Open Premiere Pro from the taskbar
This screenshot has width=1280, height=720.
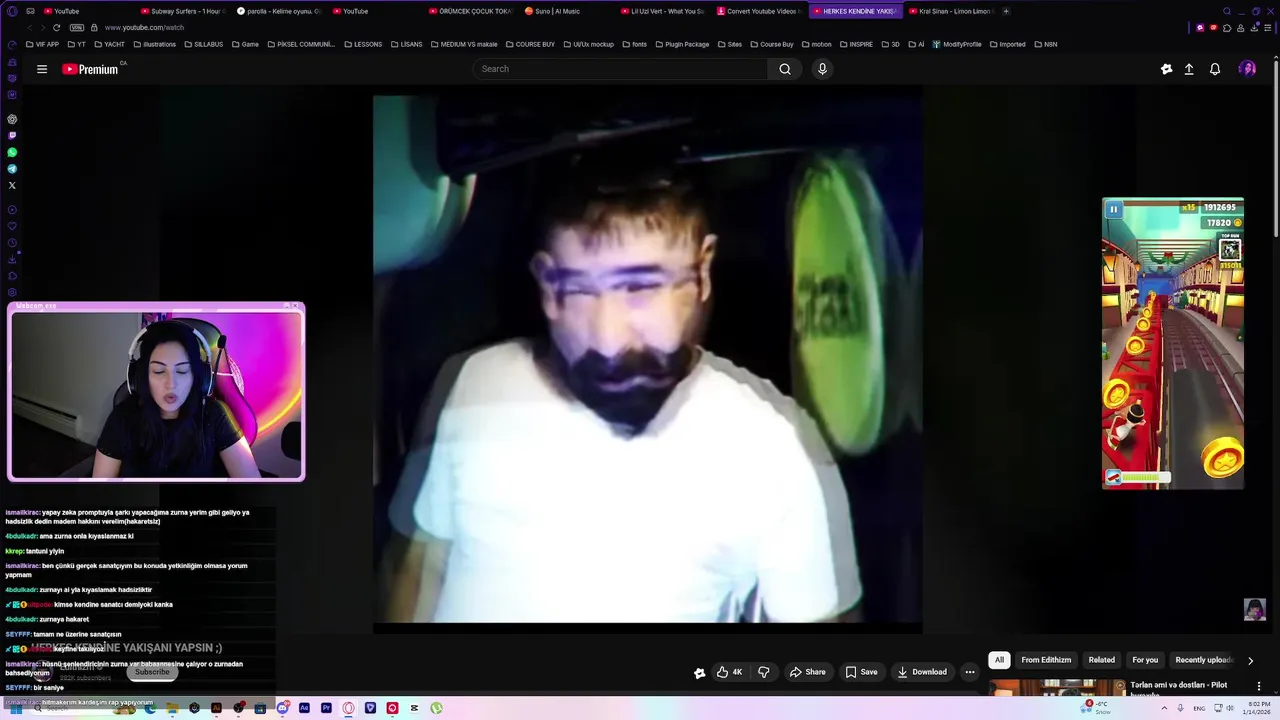326,708
